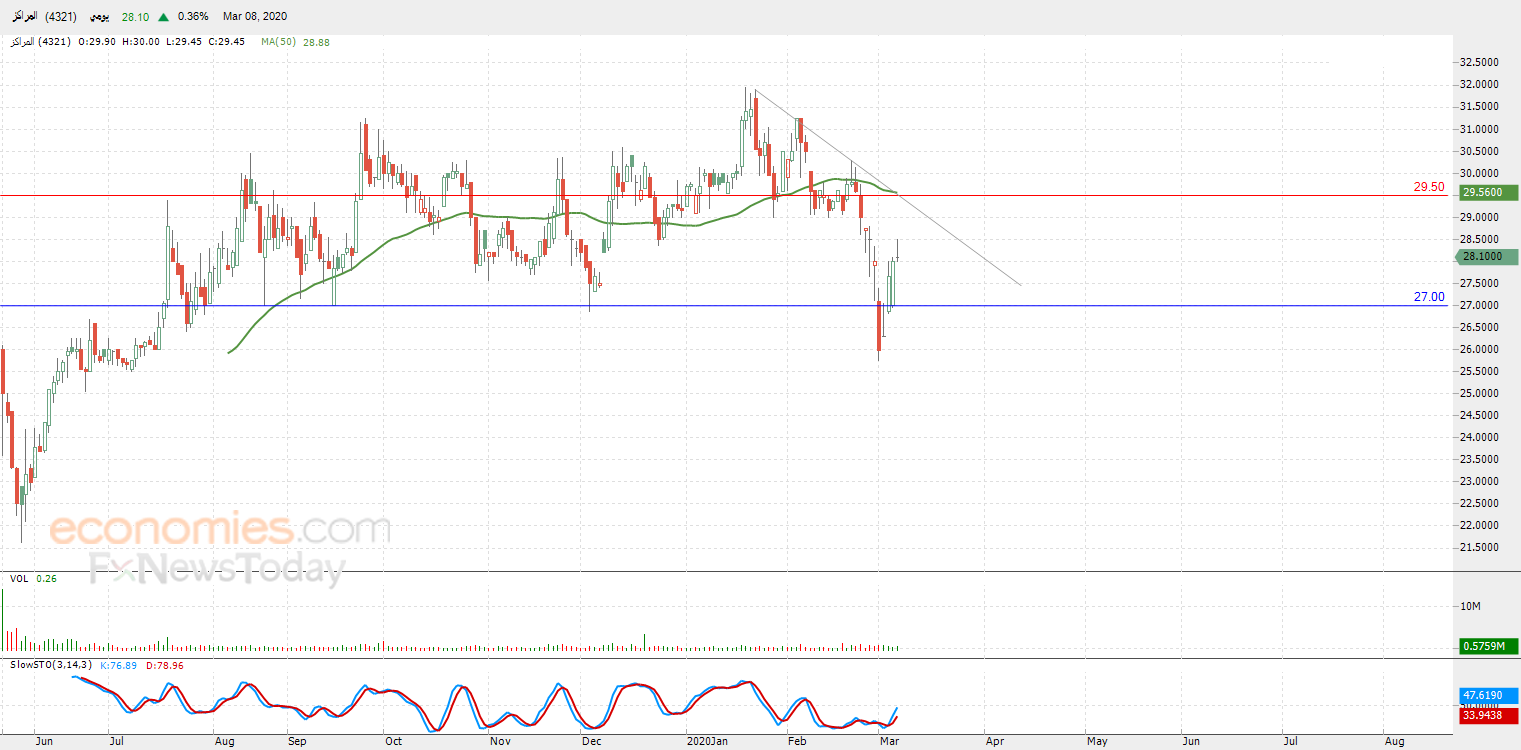Click the Nov label on time axis
The height and width of the screenshot is (750, 1521).
pos(501,742)
